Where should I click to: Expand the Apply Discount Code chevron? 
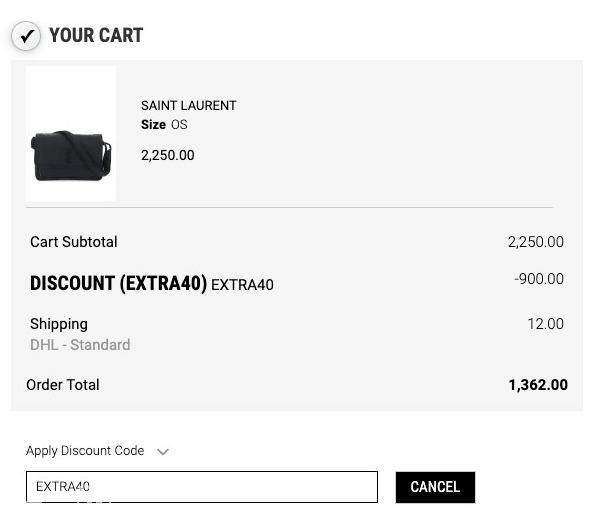(163, 452)
